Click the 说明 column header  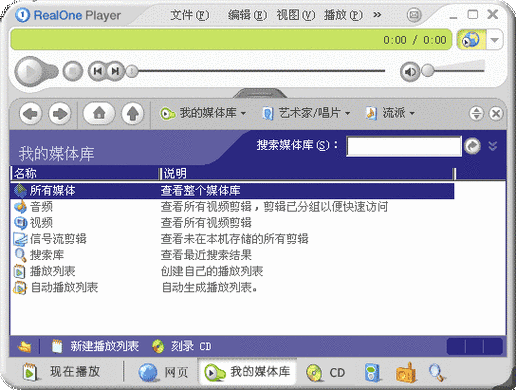click(x=307, y=173)
